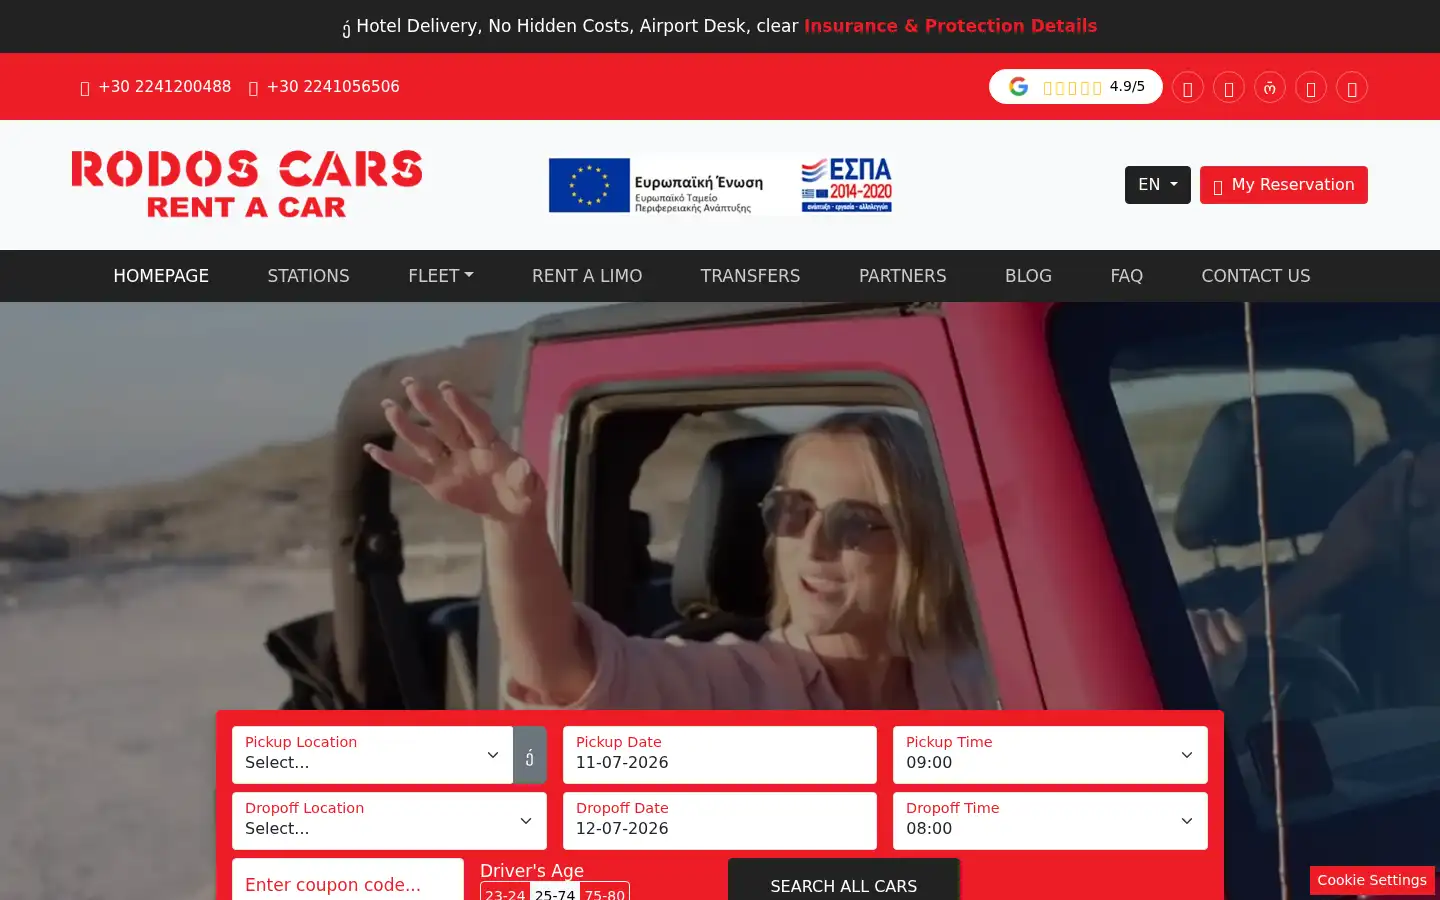Open the Pickup Location select box

pyautogui.click(x=372, y=755)
